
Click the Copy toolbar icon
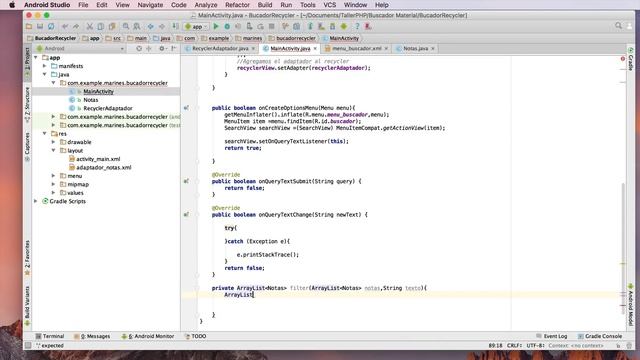pos(100,27)
